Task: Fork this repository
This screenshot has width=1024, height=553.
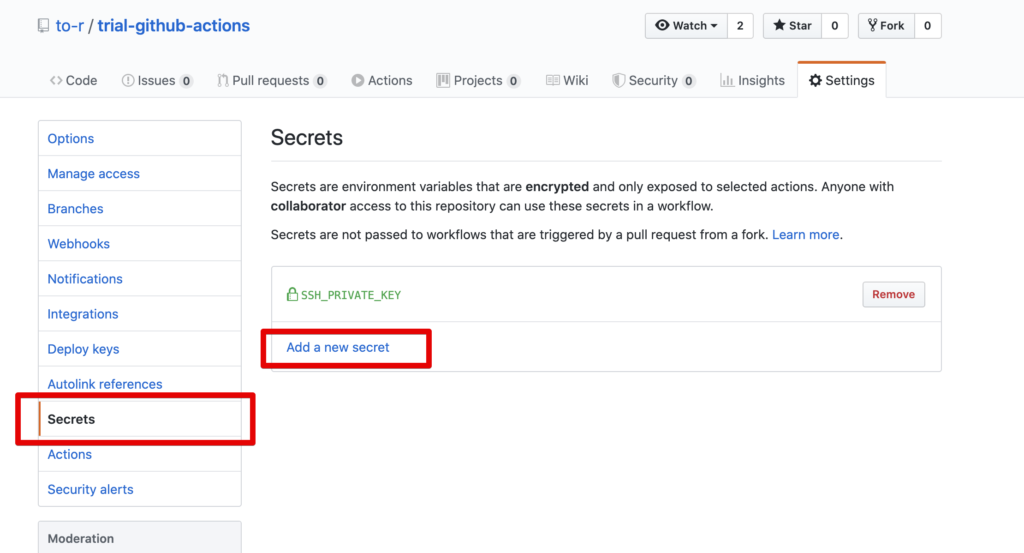Action: coord(886,25)
